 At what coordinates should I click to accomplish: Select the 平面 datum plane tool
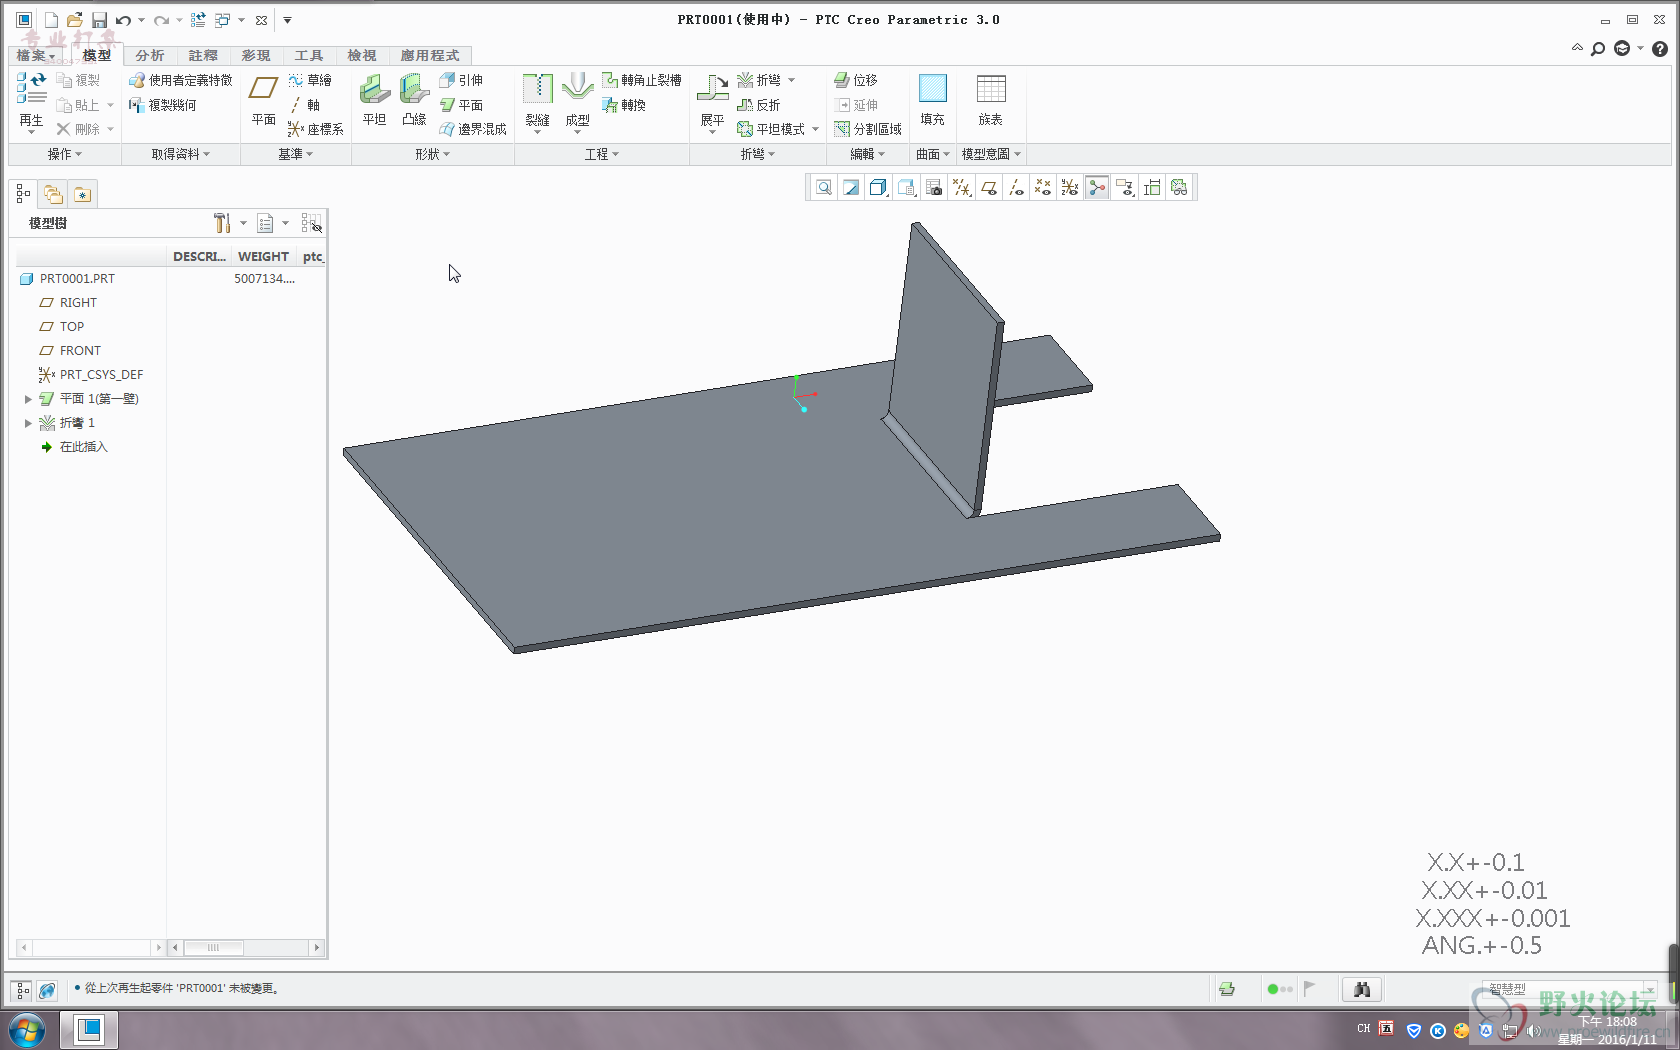(263, 101)
